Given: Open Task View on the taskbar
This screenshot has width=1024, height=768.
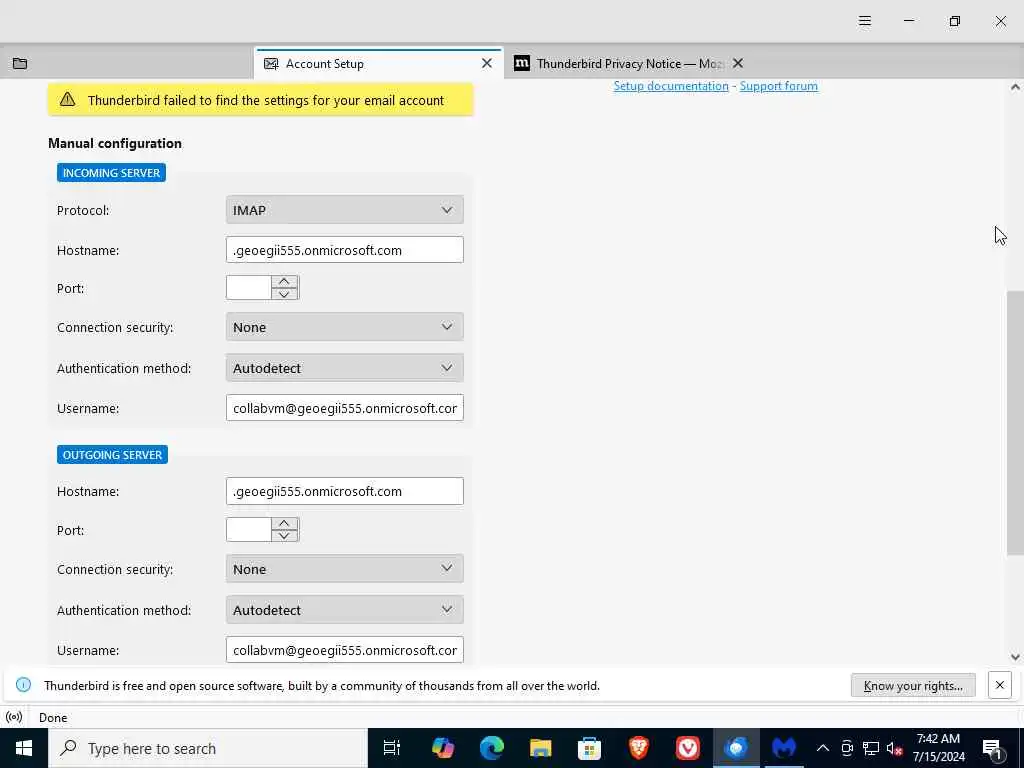Looking at the screenshot, I should click(392, 748).
